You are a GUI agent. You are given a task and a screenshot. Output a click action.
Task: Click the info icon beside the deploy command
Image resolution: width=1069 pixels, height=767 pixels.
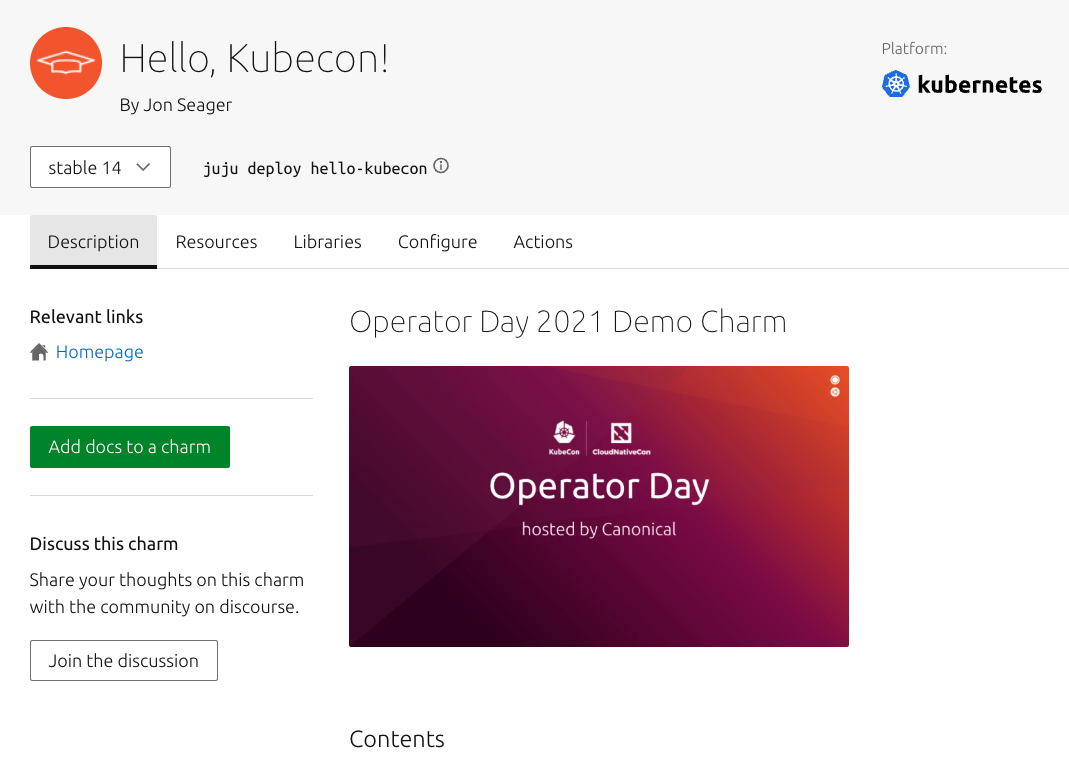pos(440,167)
